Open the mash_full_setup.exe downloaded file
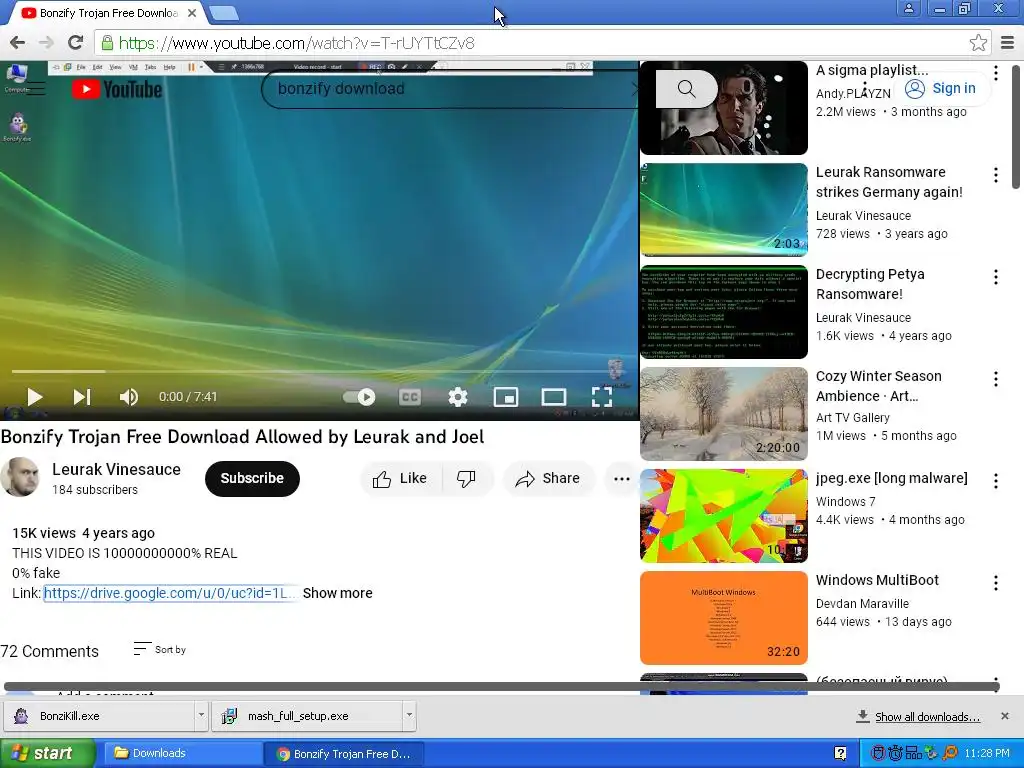This screenshot has height=768, width=1024. [x=307, y=716]
